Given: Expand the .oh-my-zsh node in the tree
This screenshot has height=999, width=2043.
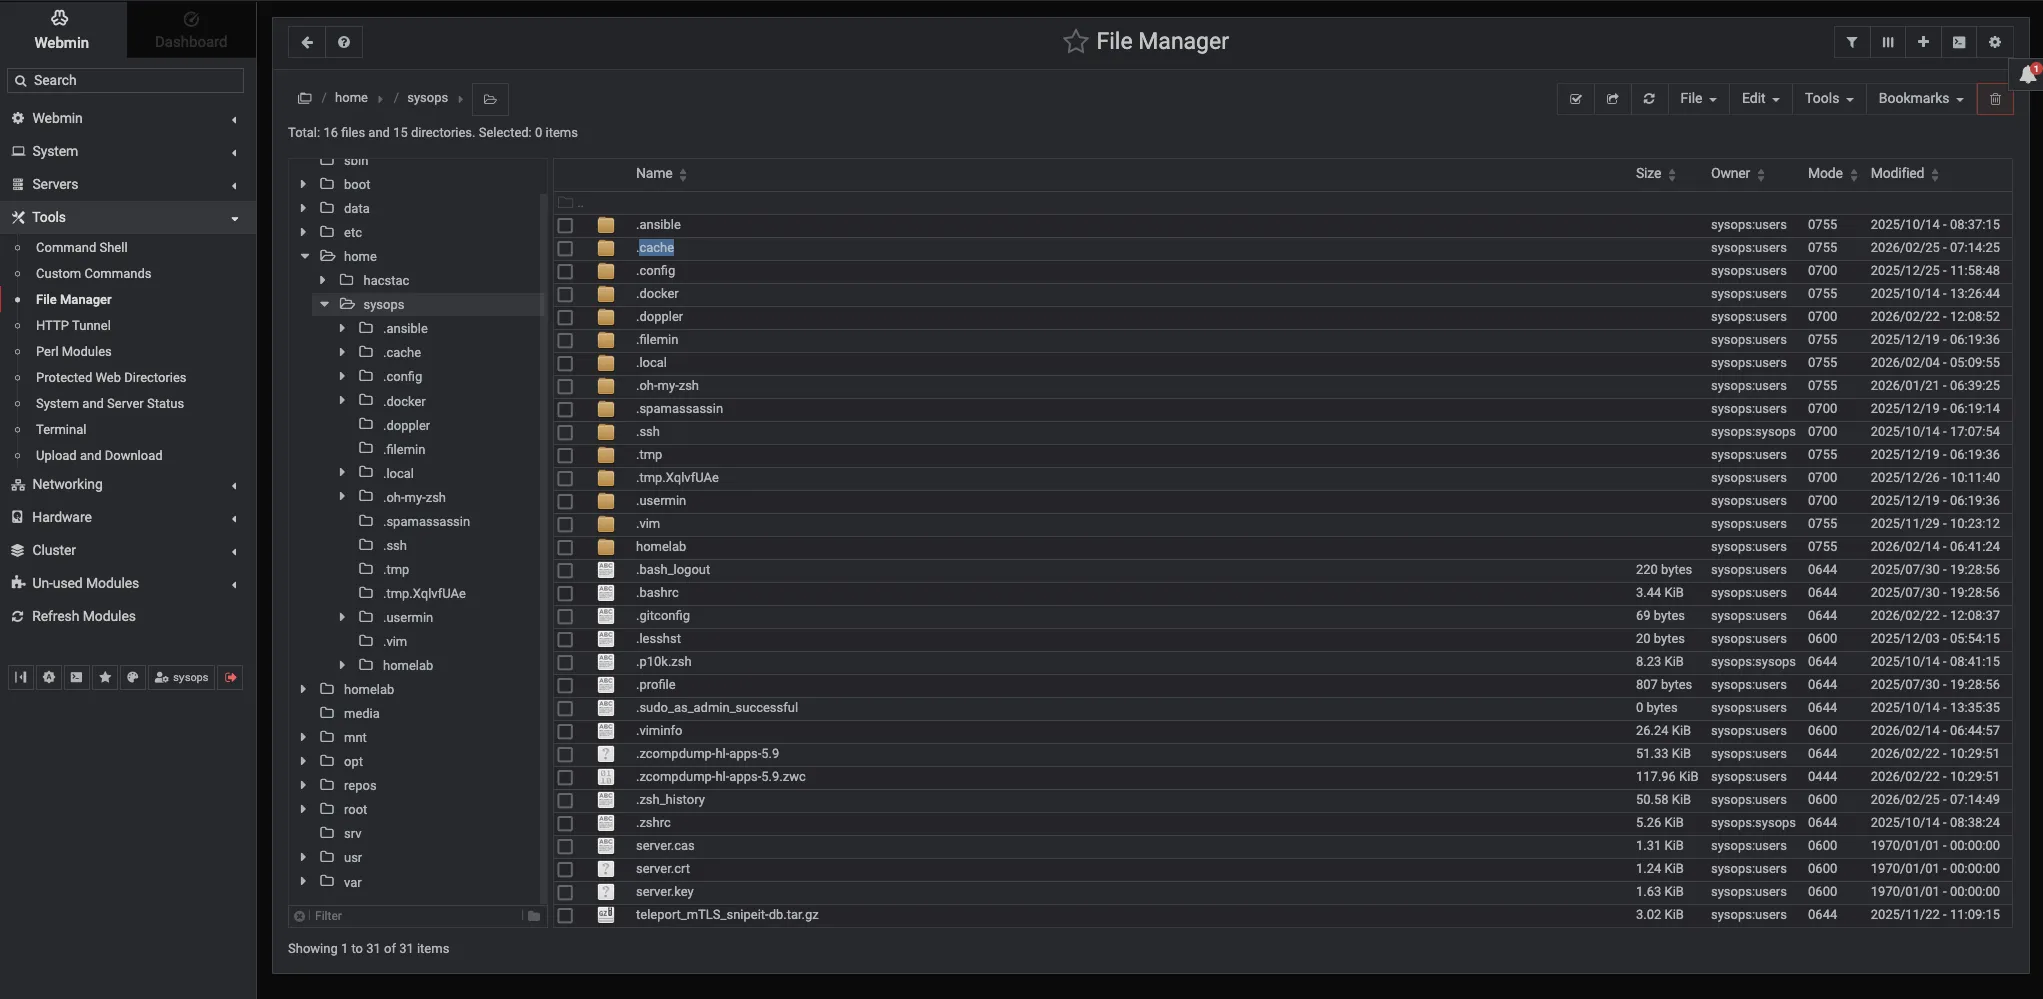Looking at the screenshot, I should (342, 497).
